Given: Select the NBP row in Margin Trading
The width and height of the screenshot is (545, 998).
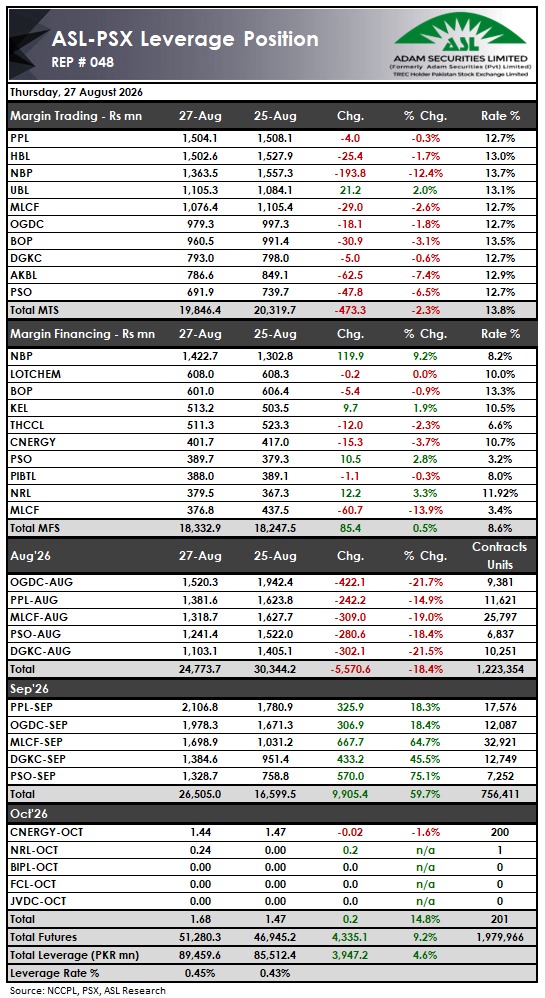Looking at the screenshot, I should click(272, 172).
